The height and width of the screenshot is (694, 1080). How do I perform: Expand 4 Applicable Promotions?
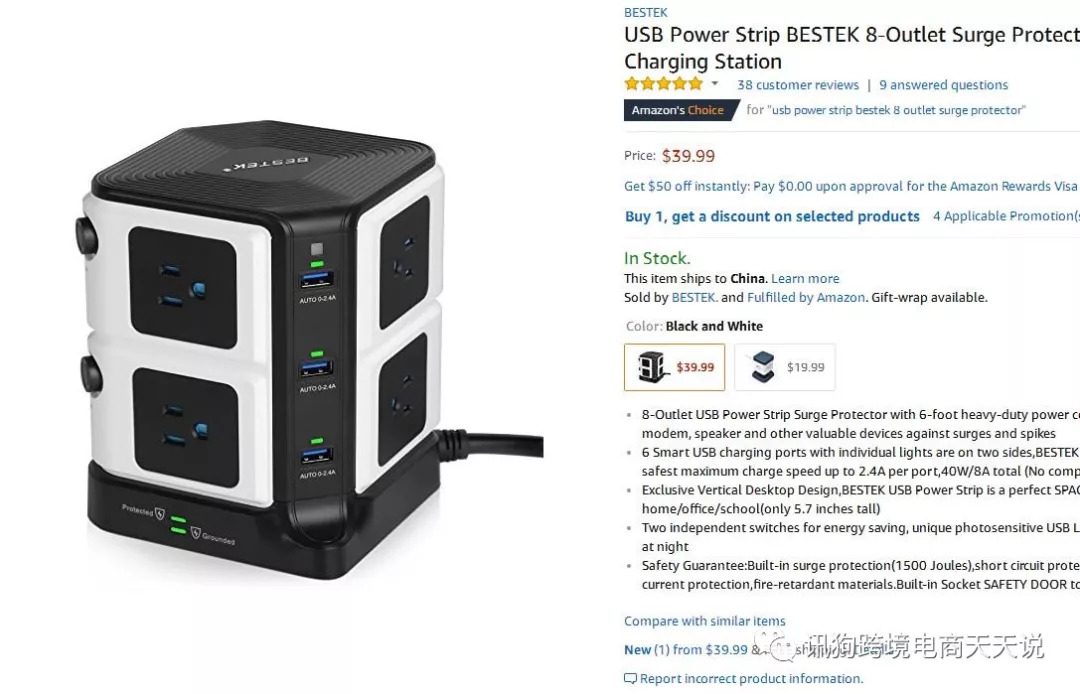point(1006,216)
